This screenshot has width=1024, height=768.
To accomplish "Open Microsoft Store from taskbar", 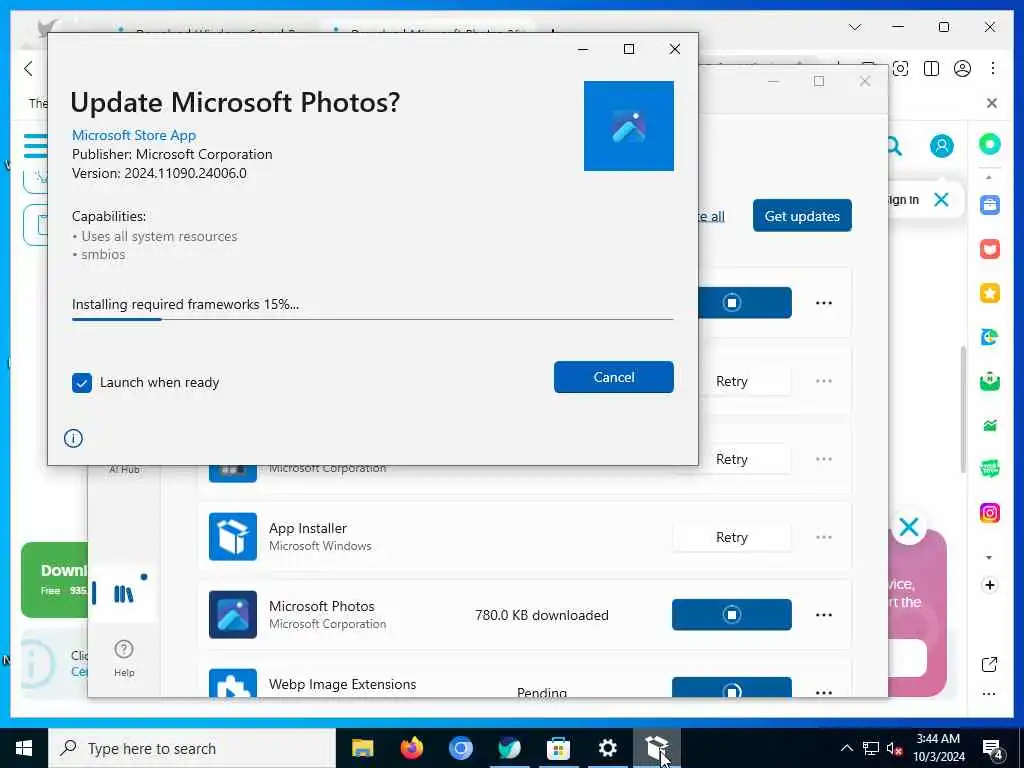I will [x=558, y=748].
